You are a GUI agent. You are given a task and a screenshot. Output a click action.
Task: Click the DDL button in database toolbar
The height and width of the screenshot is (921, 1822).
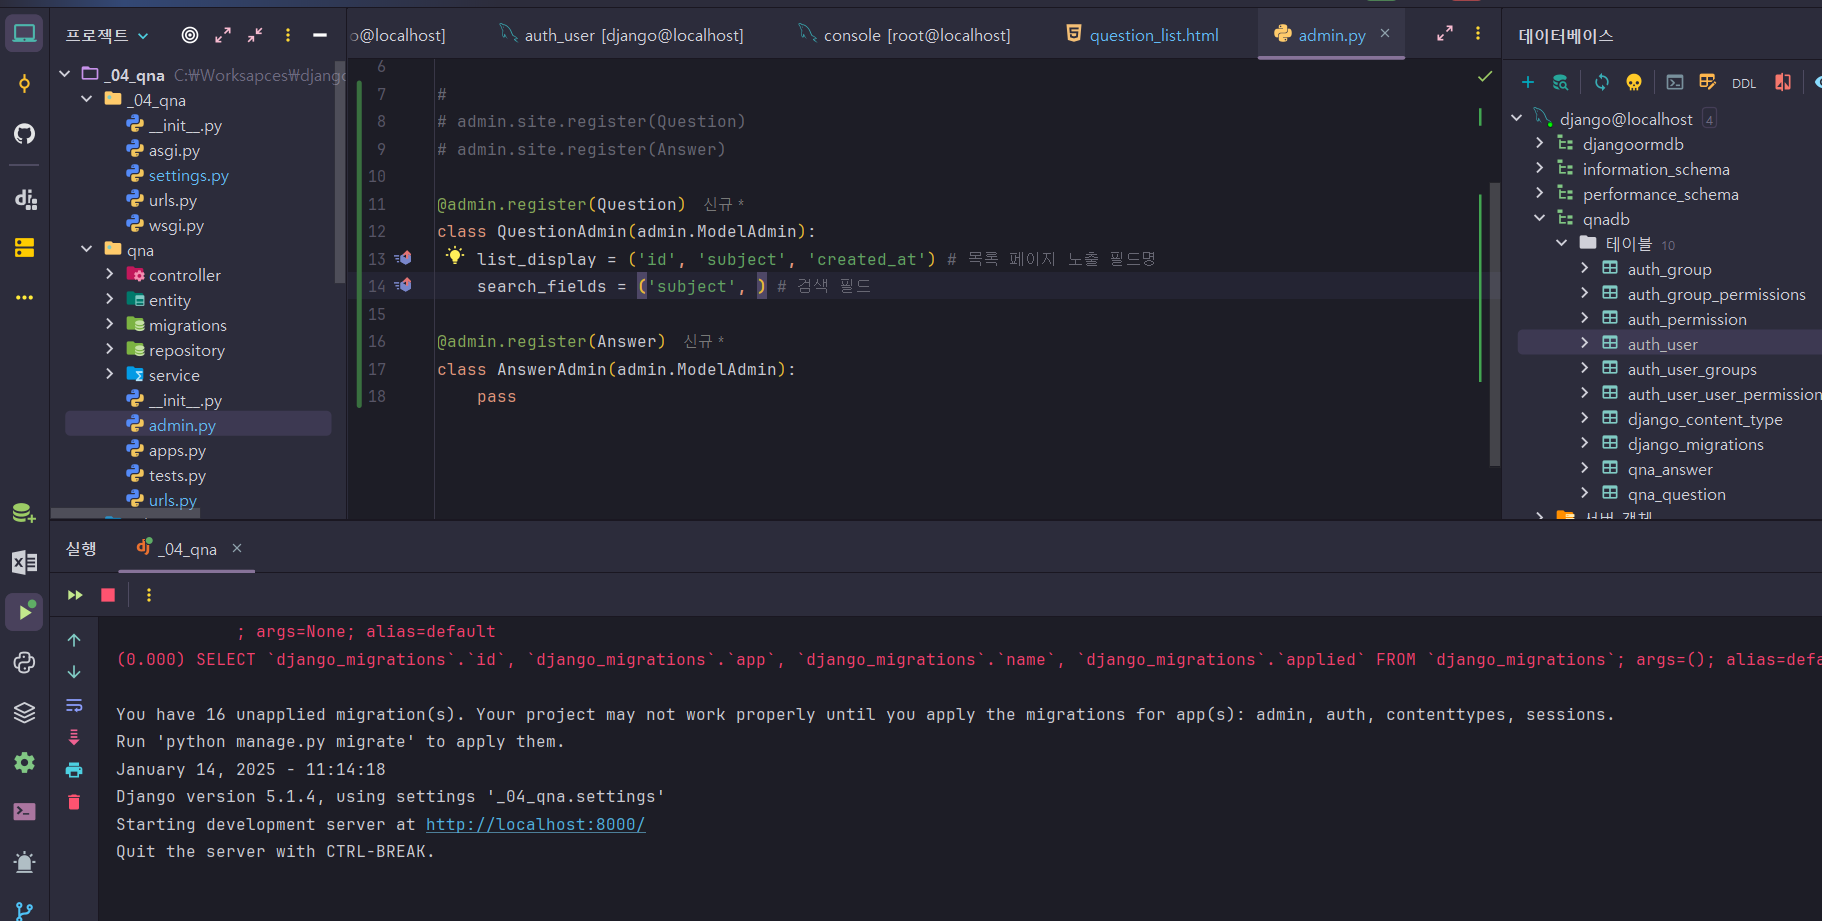[x=1744, y=83]
